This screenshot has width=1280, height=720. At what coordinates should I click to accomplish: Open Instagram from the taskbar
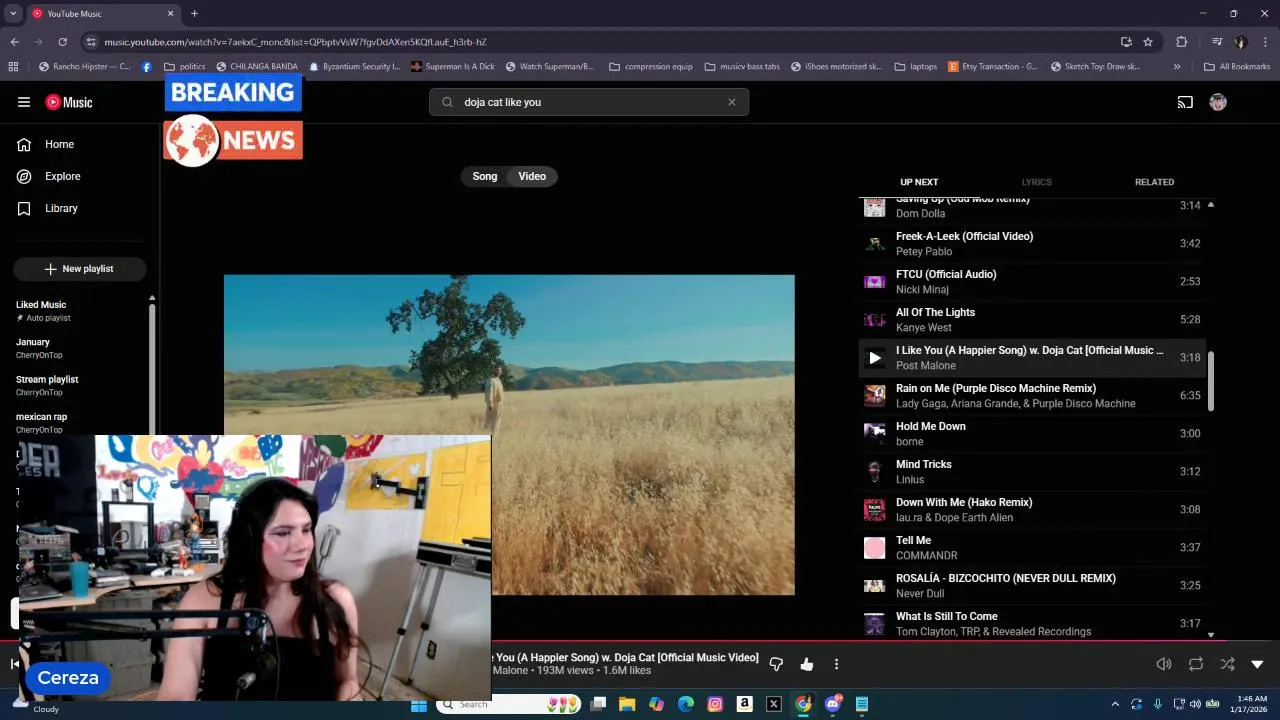coord(715,704)
